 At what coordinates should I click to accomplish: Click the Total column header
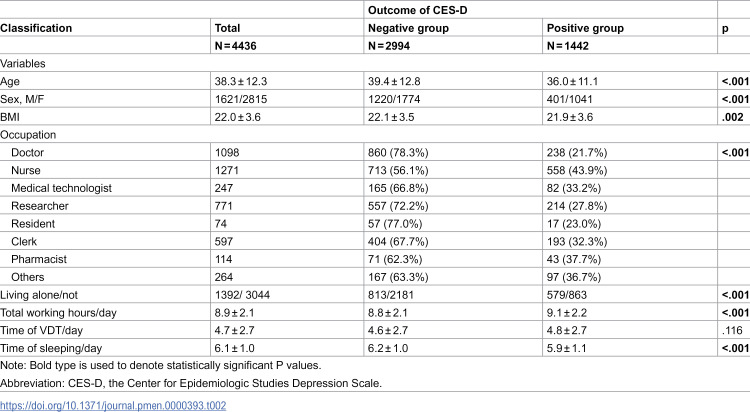tap(227, 28)
